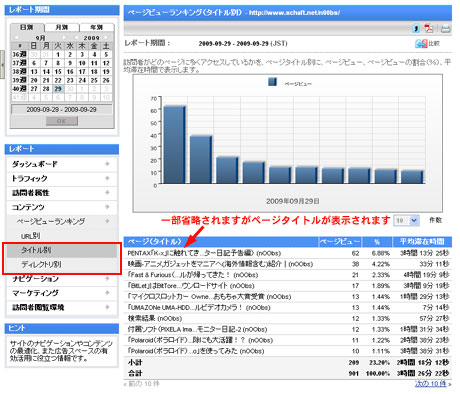
Task: Click the 2009年09月29日 chart date label
Action: coord(293,201)
